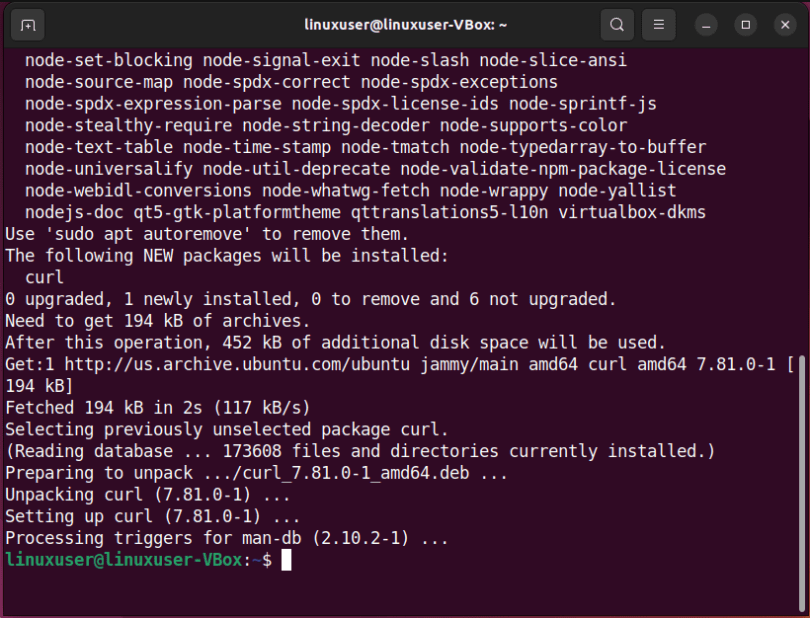
Task: Click the blinking terminal cursor
Action: tap(288, 560)
